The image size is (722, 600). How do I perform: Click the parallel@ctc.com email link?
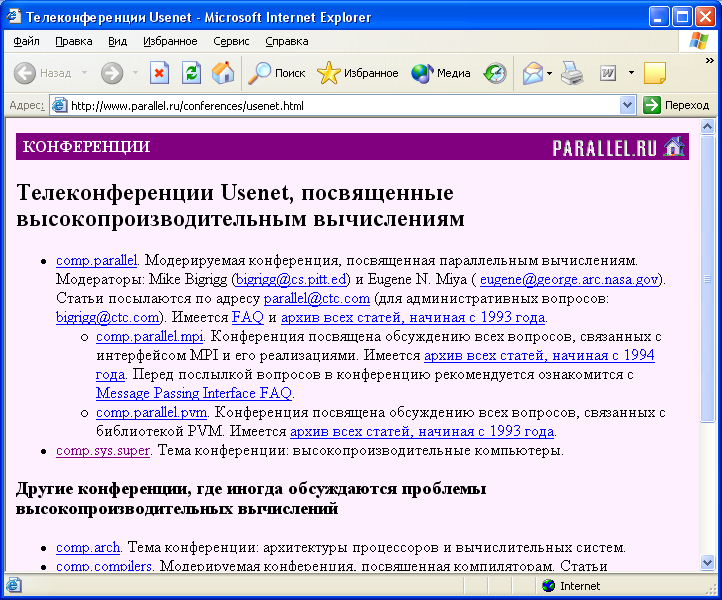tap(317, 298)
